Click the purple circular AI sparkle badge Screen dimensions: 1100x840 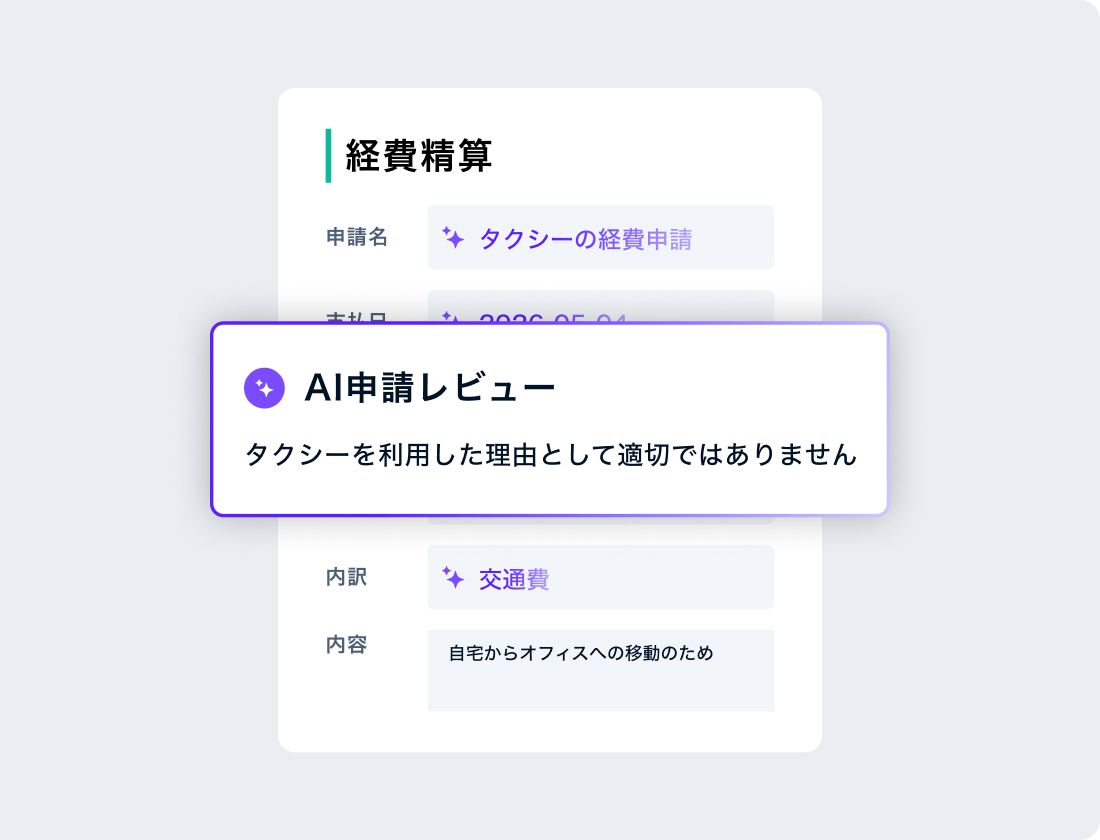265,388
